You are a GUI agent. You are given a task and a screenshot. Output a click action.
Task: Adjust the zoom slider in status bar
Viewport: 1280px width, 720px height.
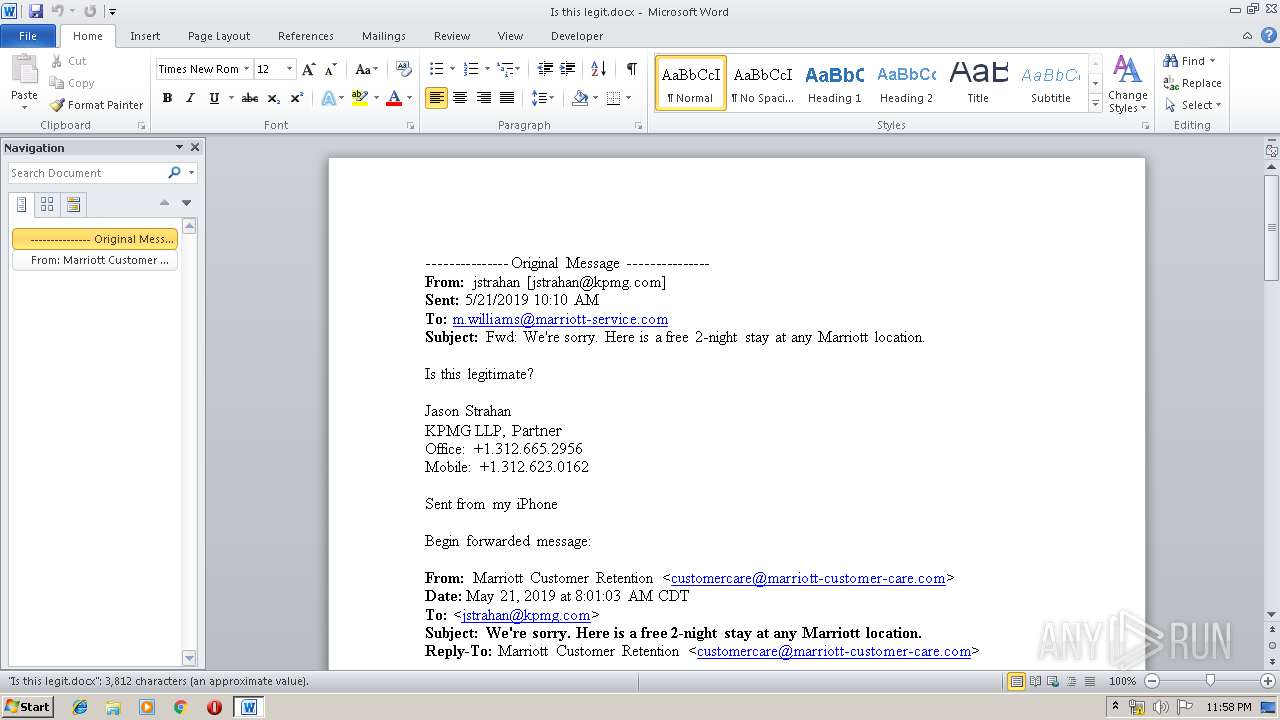(1210, 681)
